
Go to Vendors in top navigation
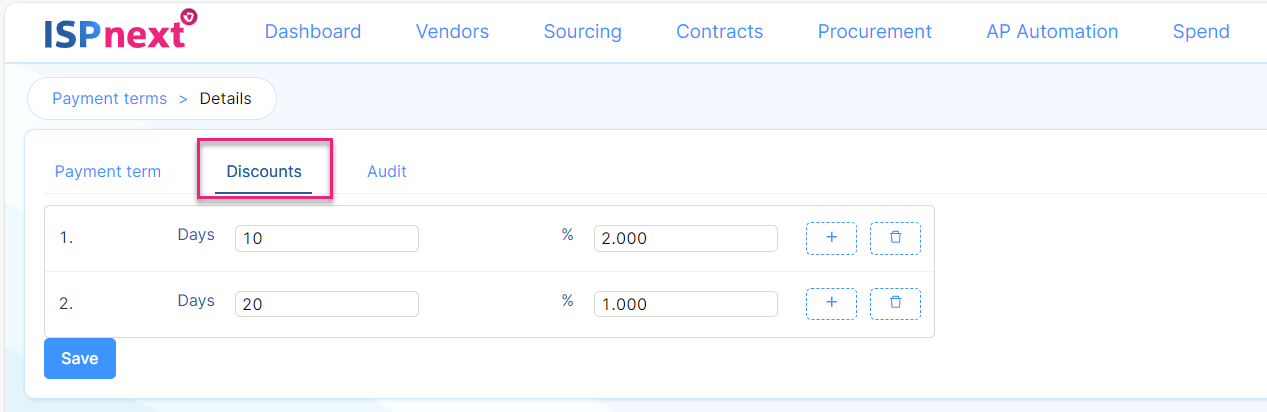(452, 31)
